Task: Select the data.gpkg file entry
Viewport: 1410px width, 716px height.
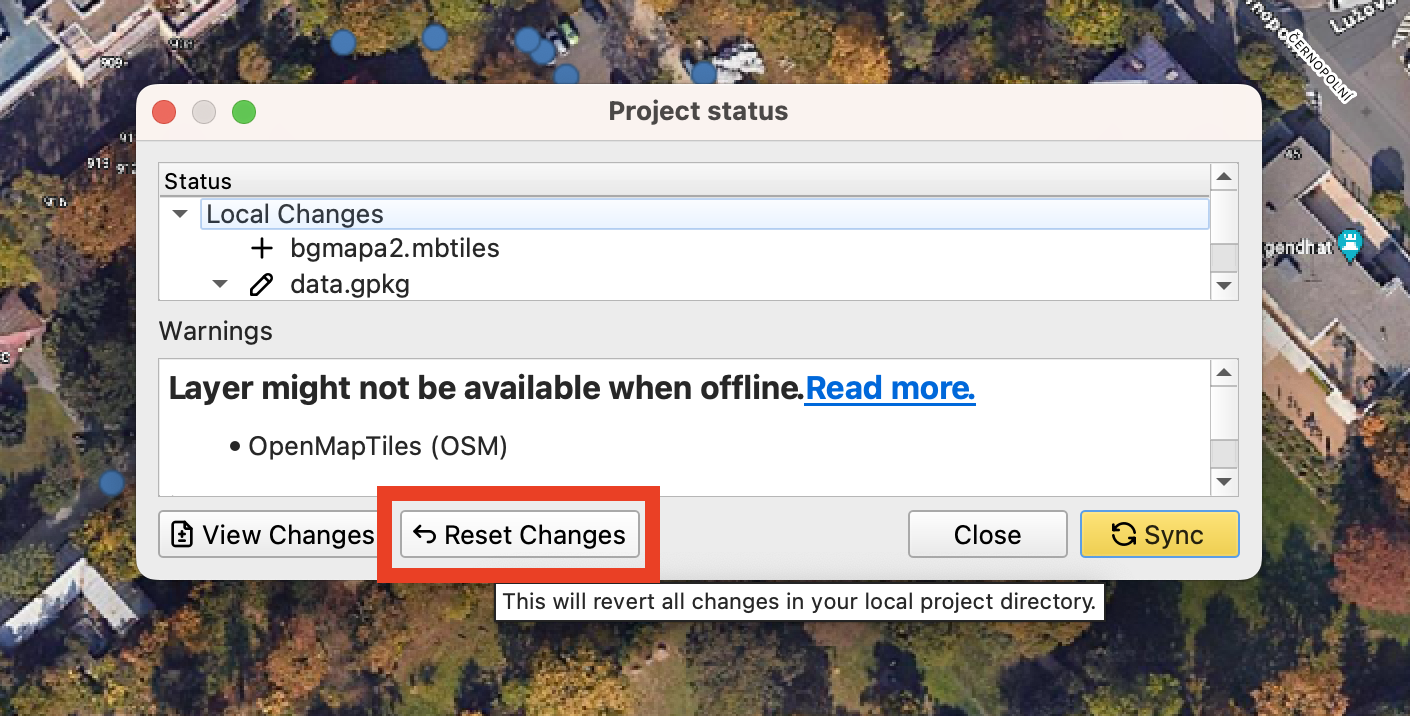Action: tap(350, 285)
